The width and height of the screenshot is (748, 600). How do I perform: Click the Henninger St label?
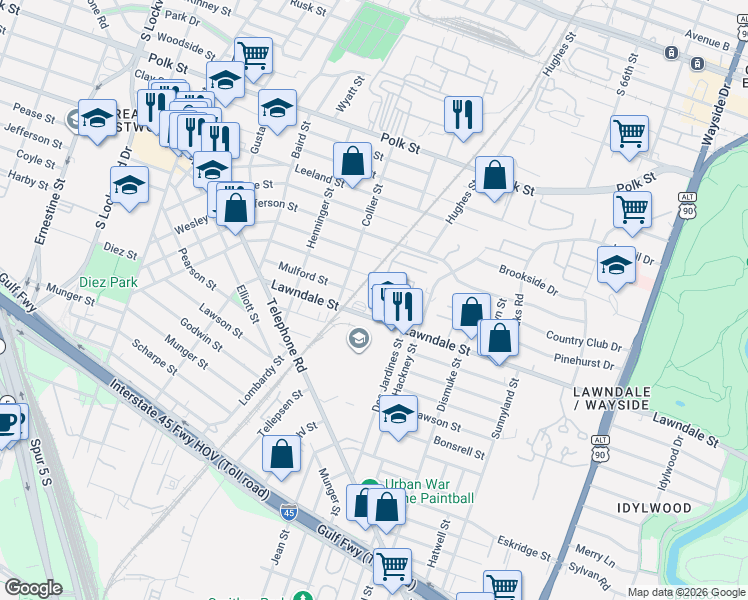coord(320,218)
